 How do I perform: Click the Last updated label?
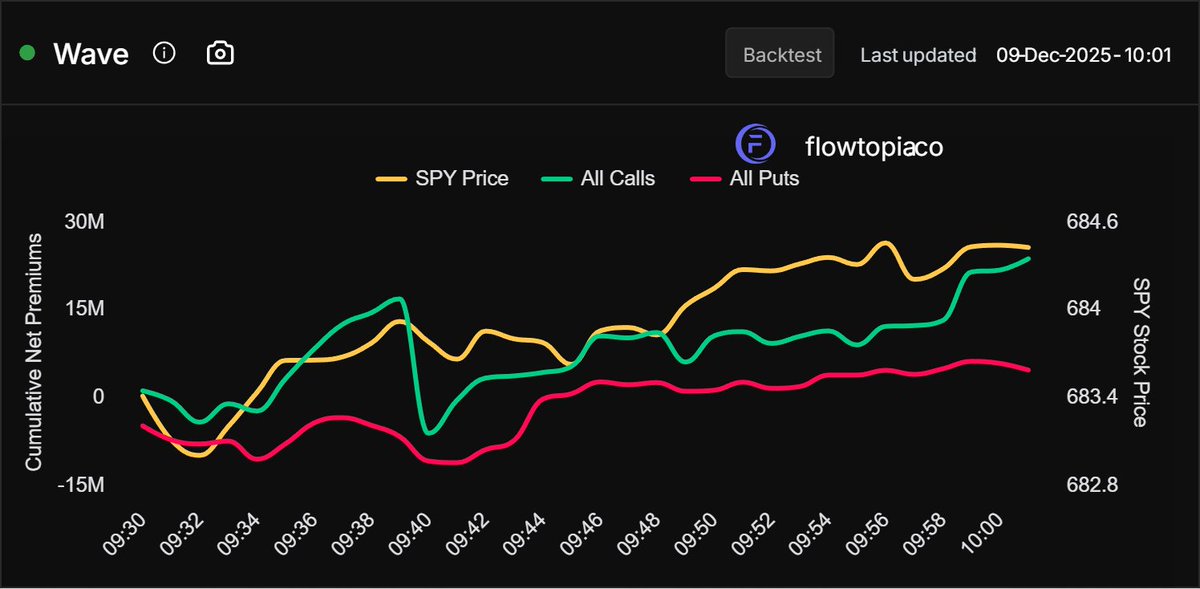pyautogui.click(x=917, y=55)
